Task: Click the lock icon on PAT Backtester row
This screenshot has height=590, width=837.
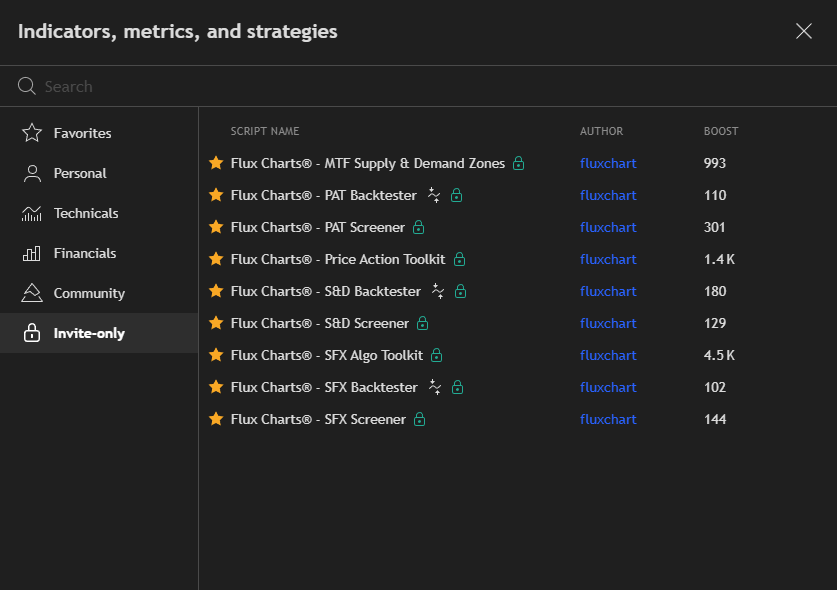Action: 456,195
